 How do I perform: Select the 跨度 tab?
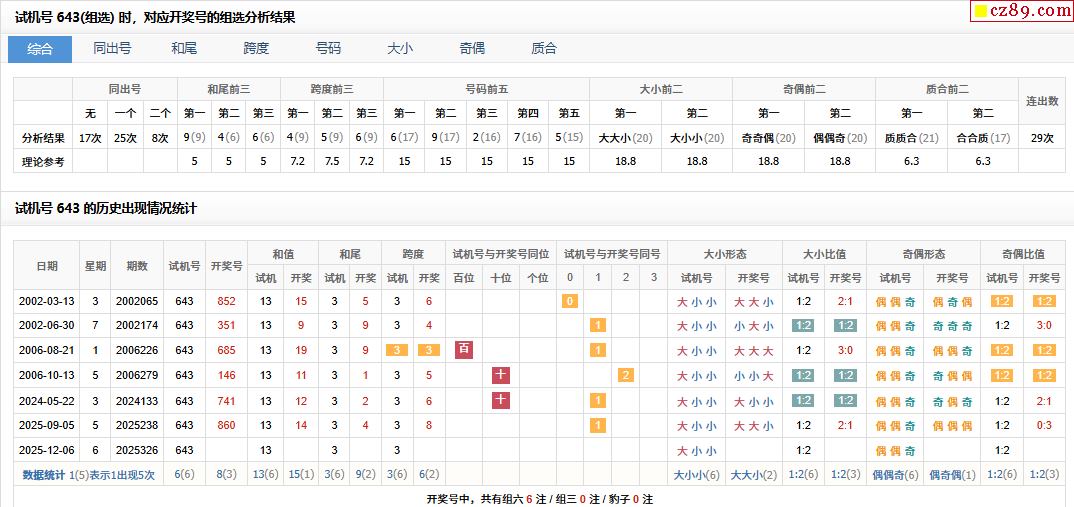(256, 48)
